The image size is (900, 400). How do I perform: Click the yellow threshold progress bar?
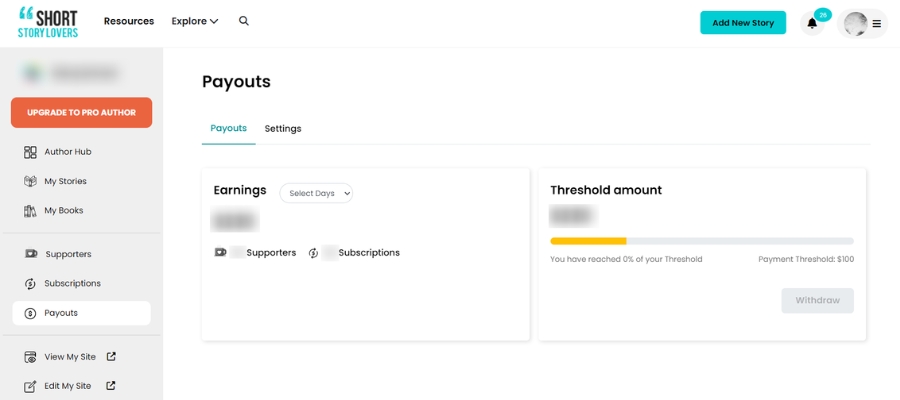[588, 241]
